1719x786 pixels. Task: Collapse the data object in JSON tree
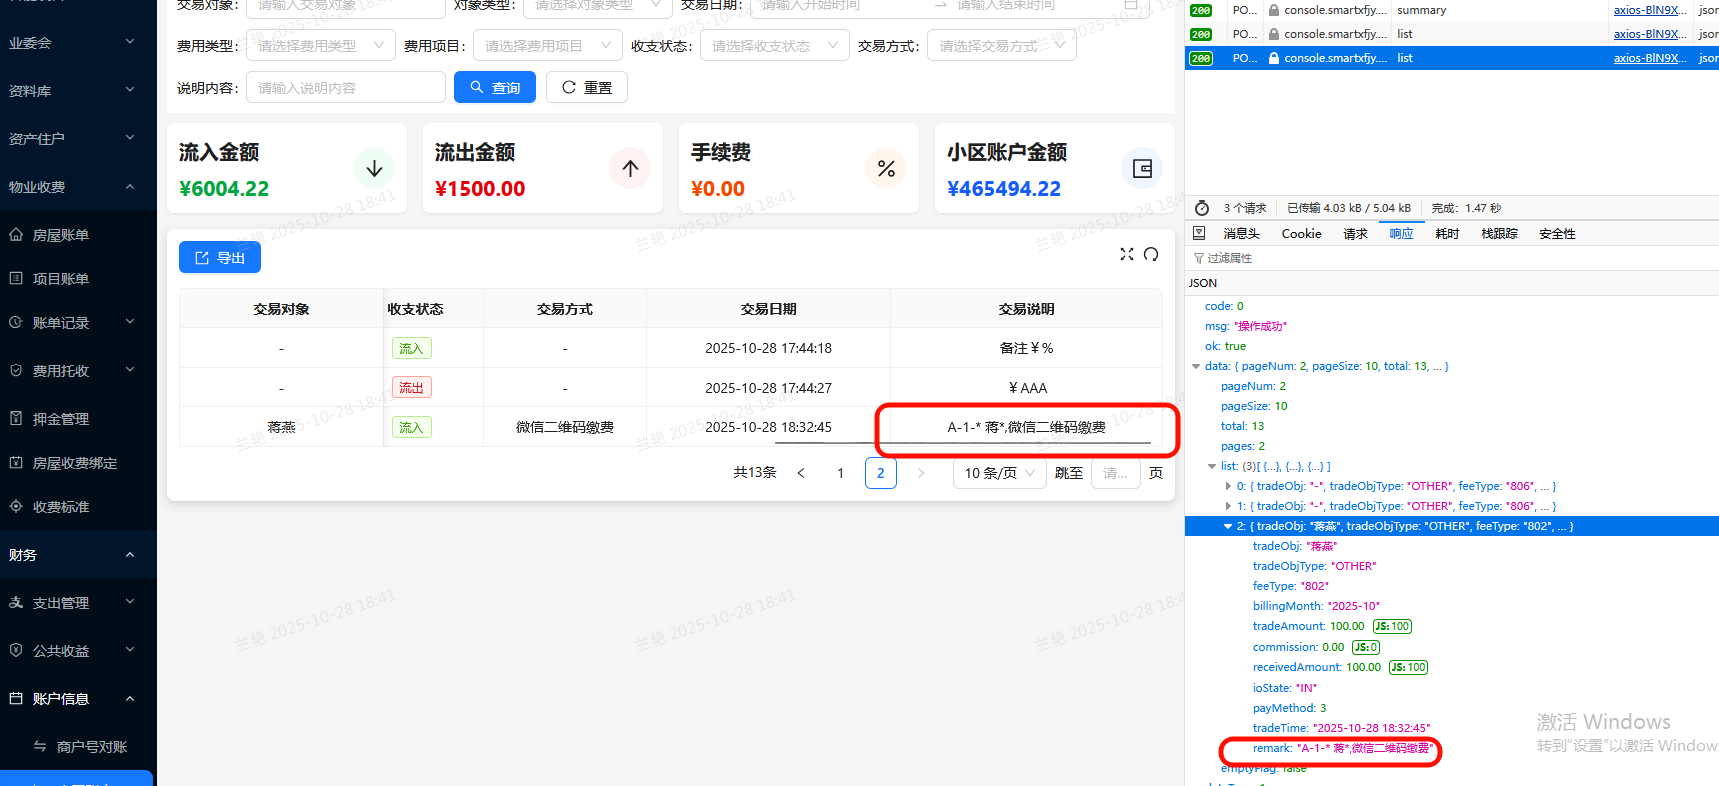coord(1196,366)
